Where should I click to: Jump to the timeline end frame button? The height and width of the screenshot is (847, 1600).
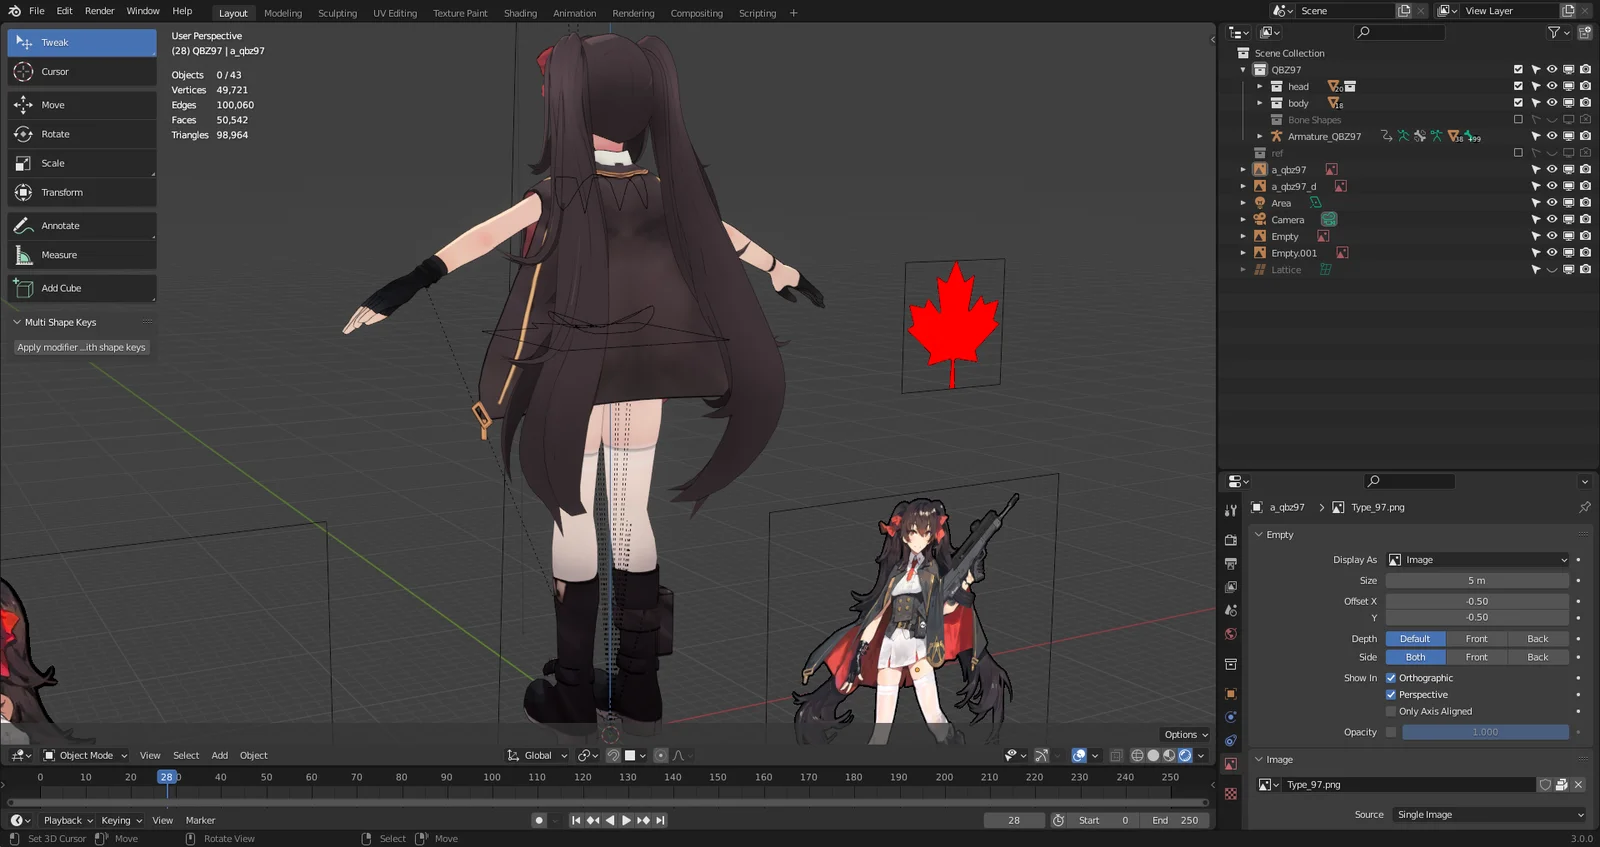click(x=660, y=820)
